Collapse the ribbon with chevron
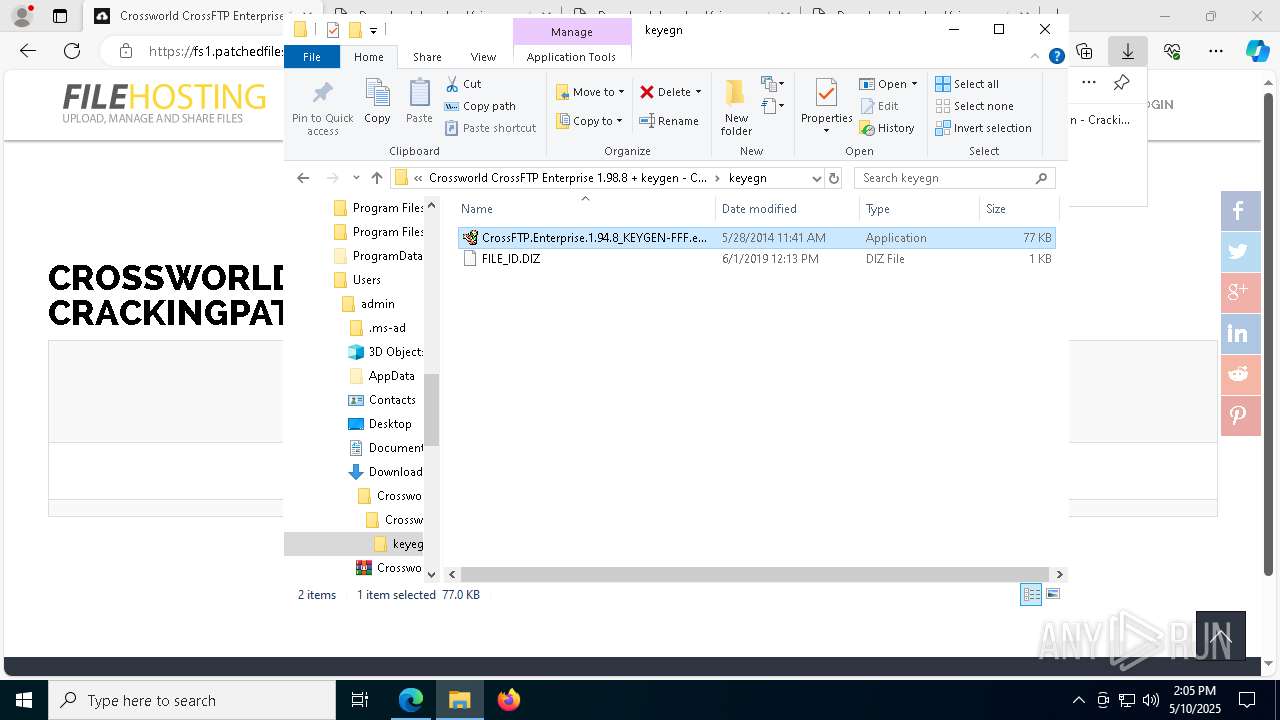The width and height of the screenshot is (1280, 720). coord(1036,57)
